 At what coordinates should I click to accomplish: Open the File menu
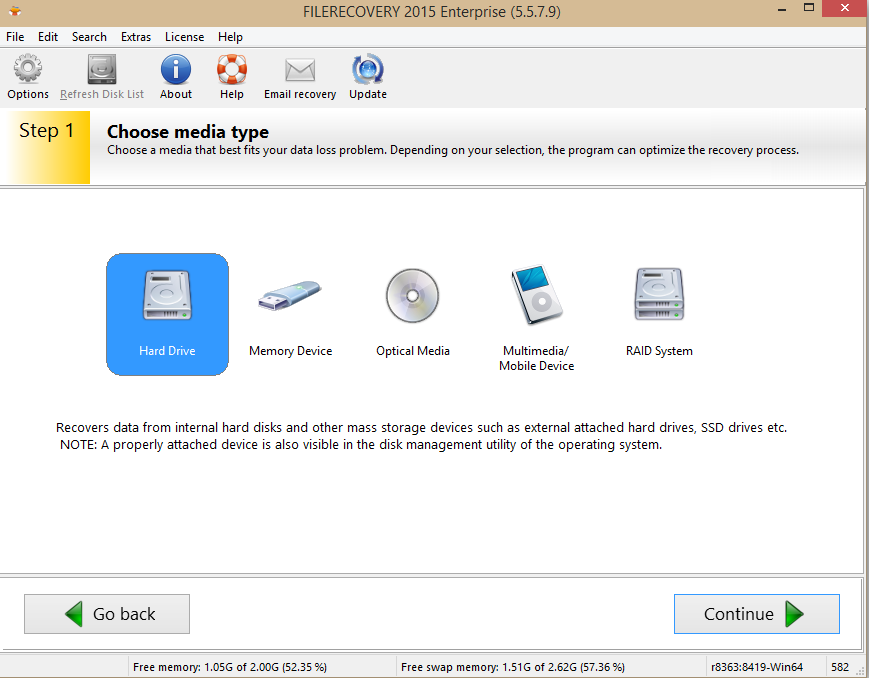click(15, 37)
